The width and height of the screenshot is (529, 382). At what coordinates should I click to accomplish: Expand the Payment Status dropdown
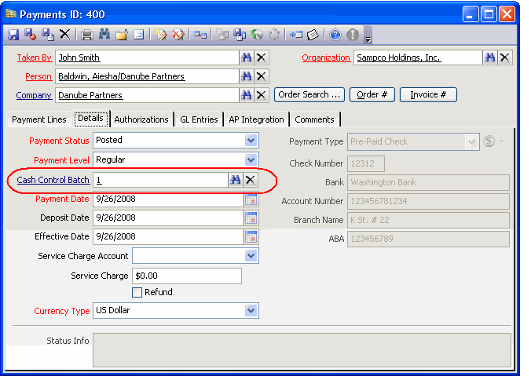251,140
